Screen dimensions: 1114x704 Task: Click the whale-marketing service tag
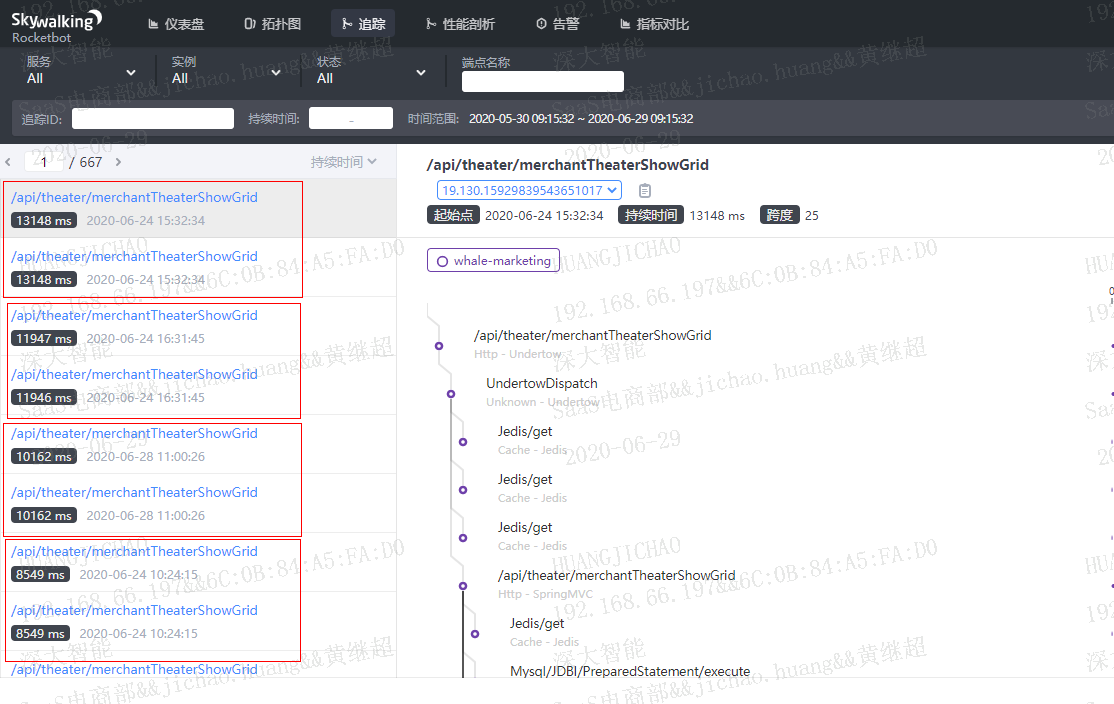pos(493,261)
